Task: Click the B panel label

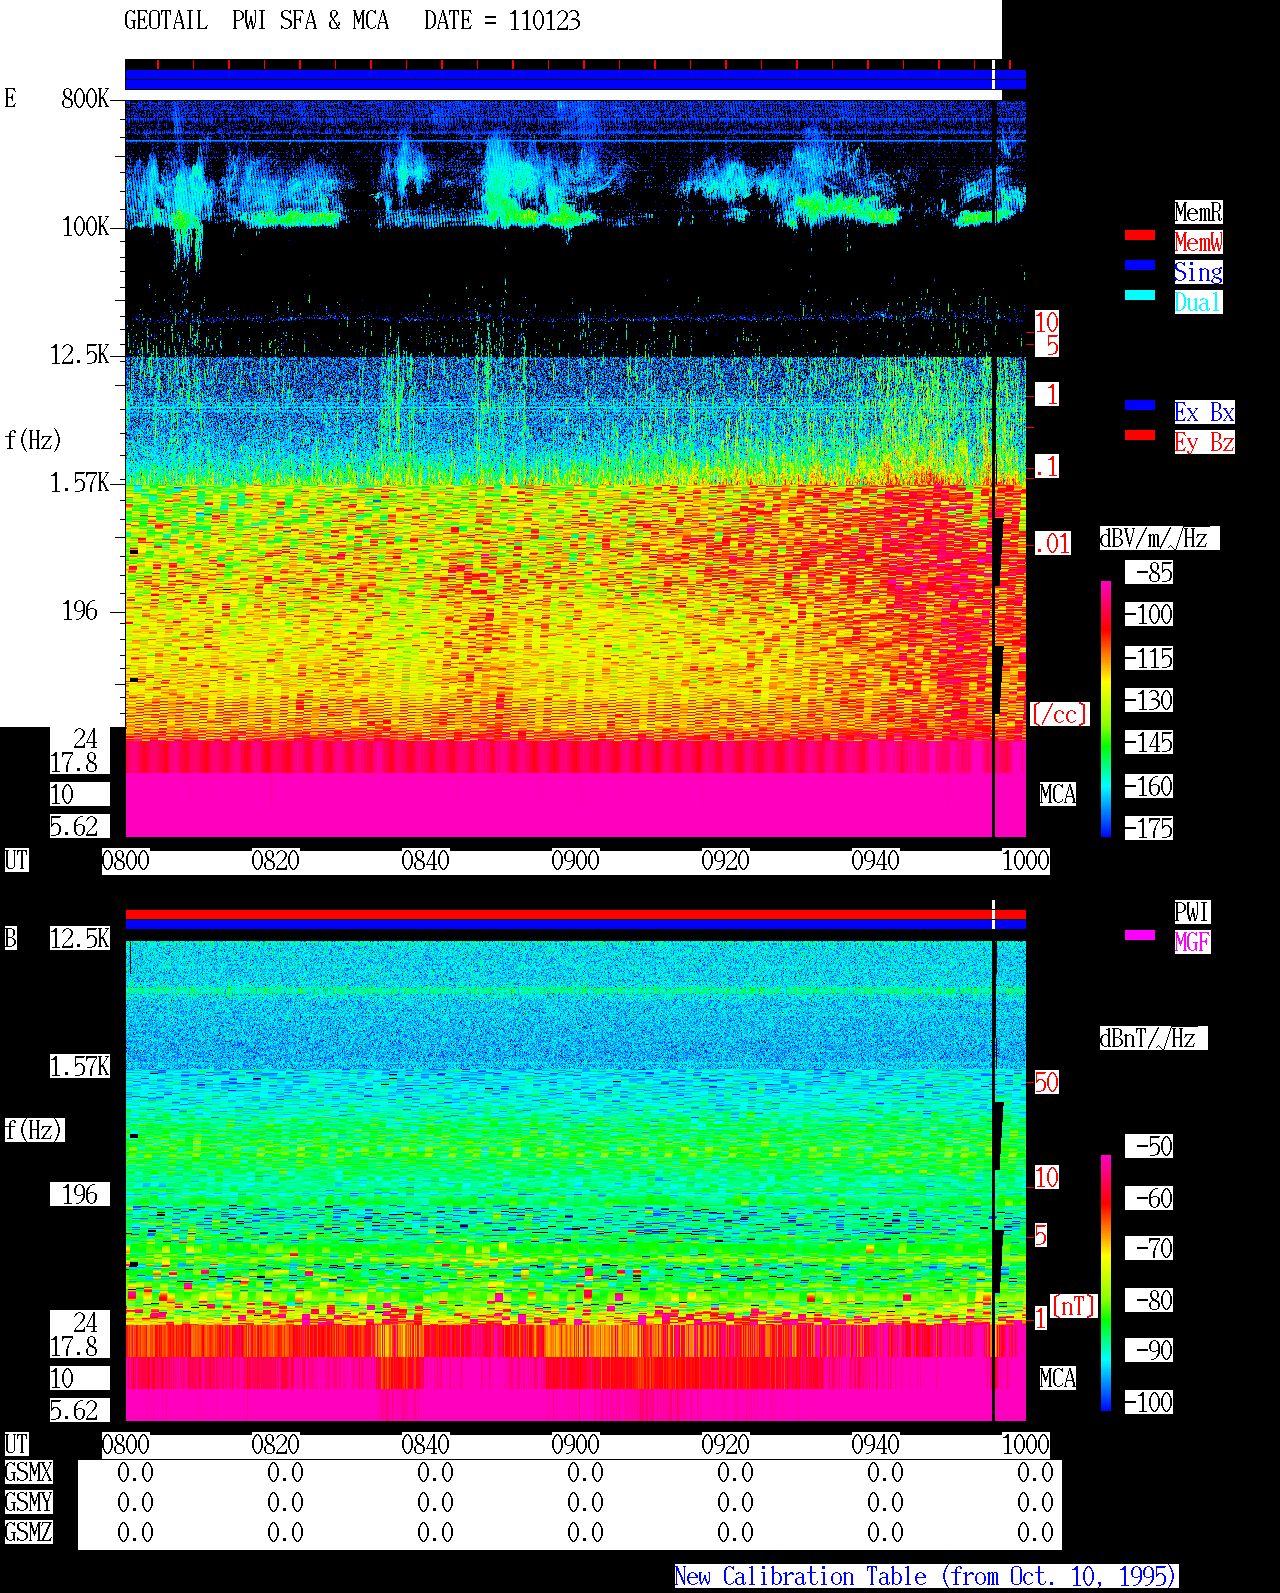Action: coord(10,938)
